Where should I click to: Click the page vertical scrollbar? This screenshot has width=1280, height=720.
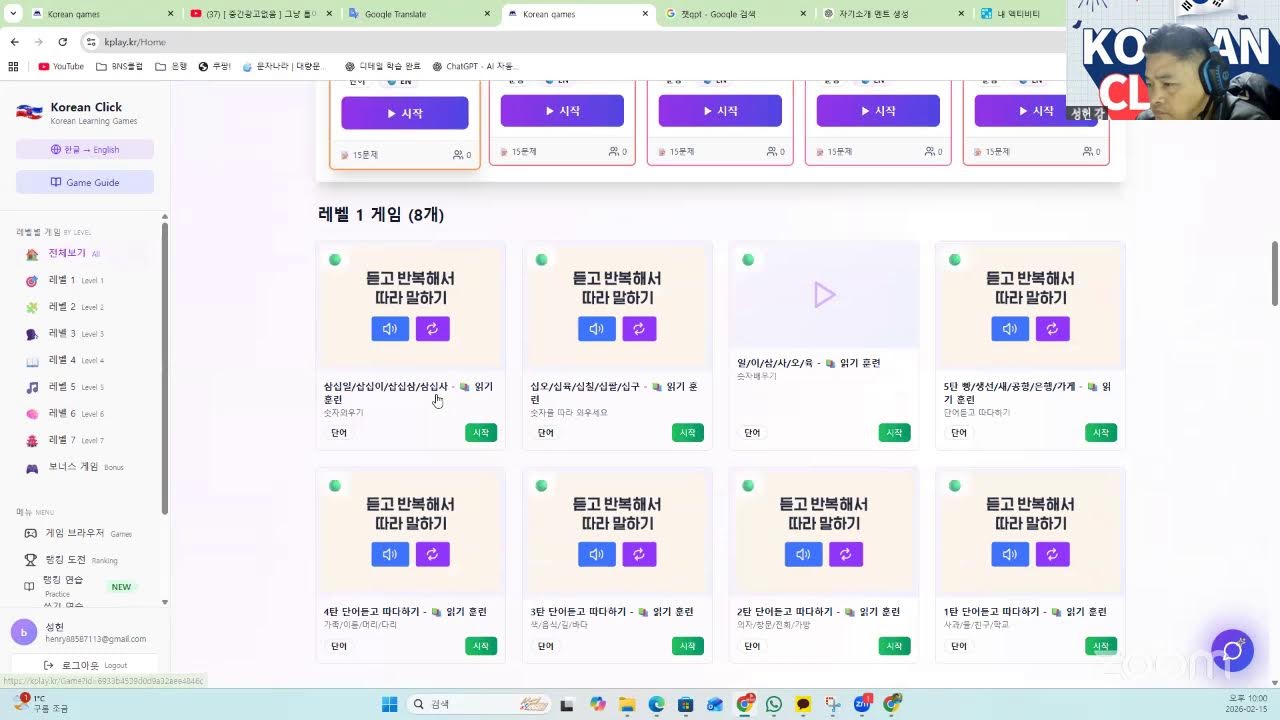[x=1274, y=272]
